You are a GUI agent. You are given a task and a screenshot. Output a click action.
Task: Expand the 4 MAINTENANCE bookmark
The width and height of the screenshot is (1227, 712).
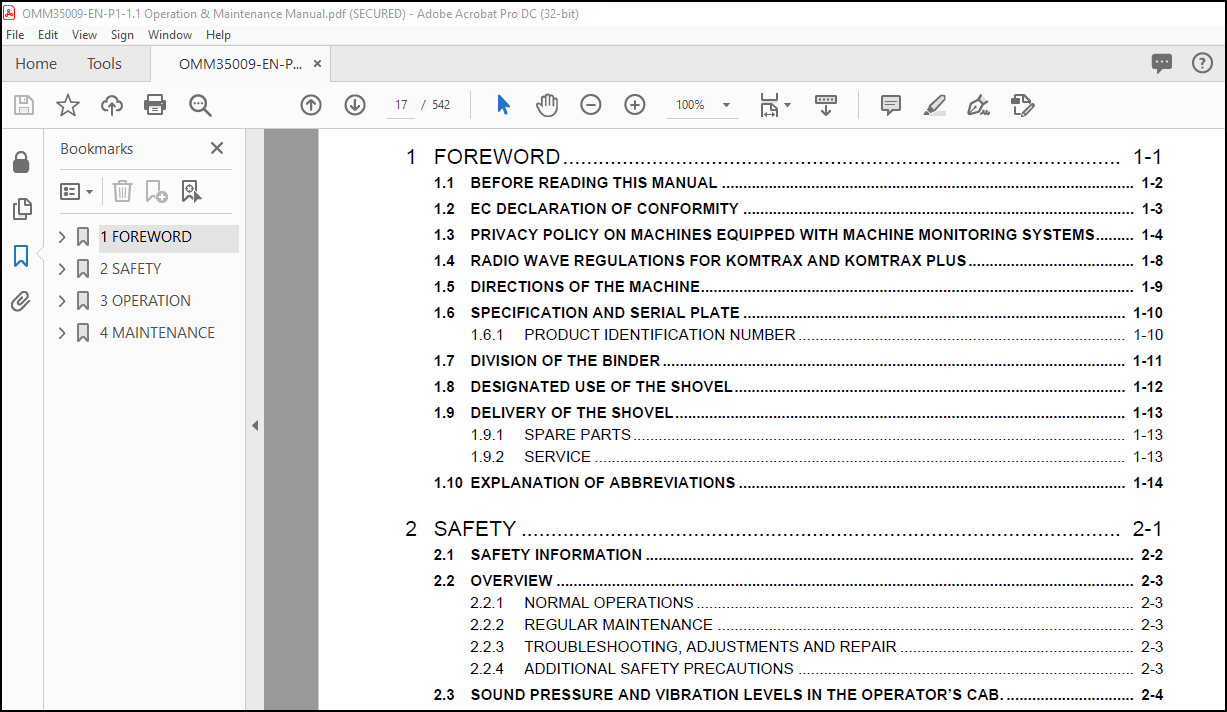point(62,333)
